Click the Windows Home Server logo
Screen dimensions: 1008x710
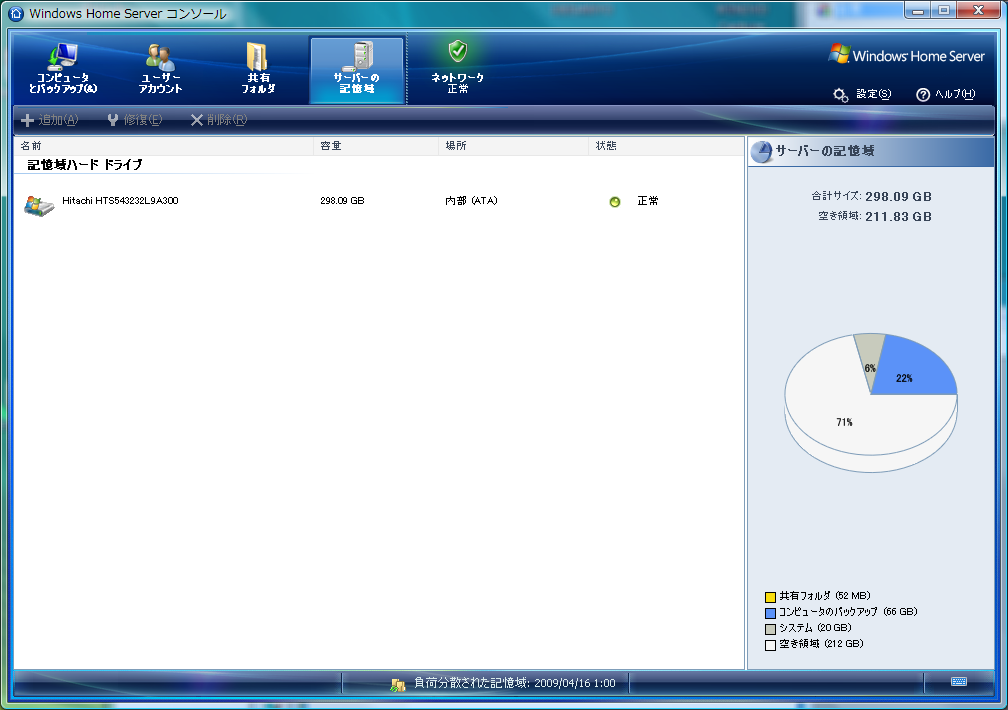(x=906, y=55)
